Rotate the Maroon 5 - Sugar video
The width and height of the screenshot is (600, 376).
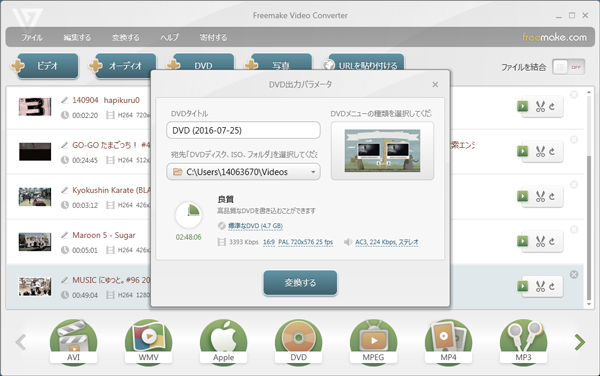coord(552,241)
